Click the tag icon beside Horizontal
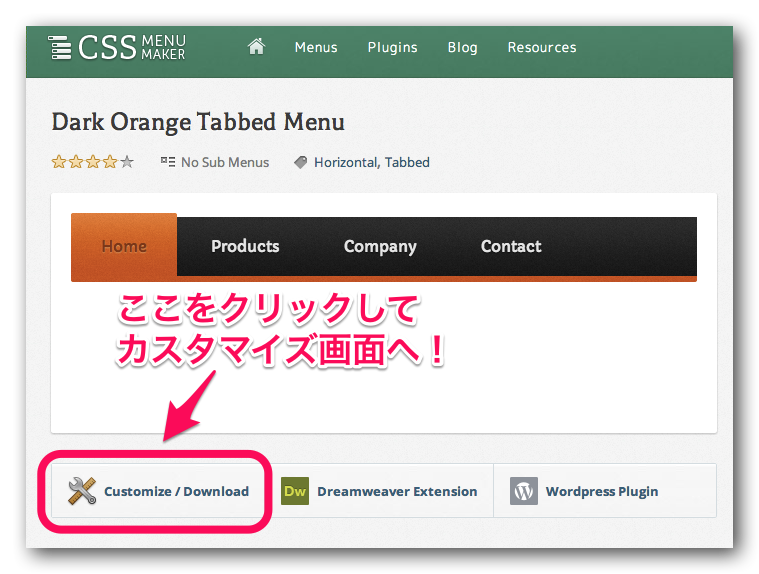The image size is (759, 574). click(x=301, y=162)
